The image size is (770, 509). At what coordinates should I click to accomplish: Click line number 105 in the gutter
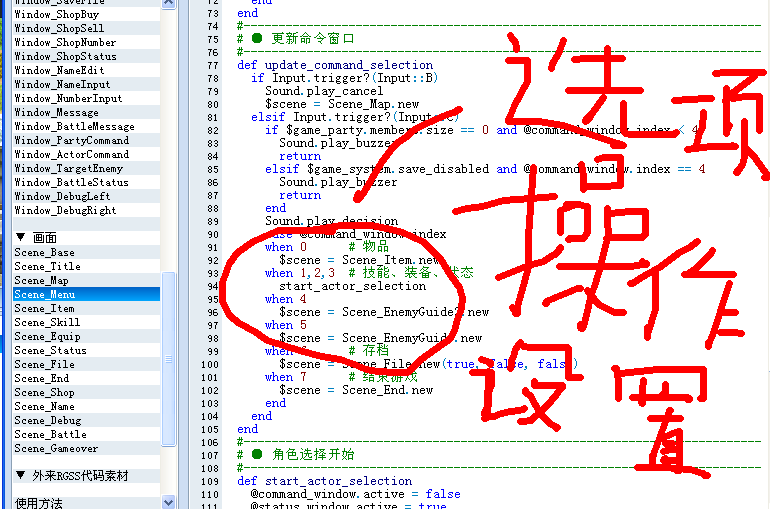pyautogui.click(x=209, y=429)
